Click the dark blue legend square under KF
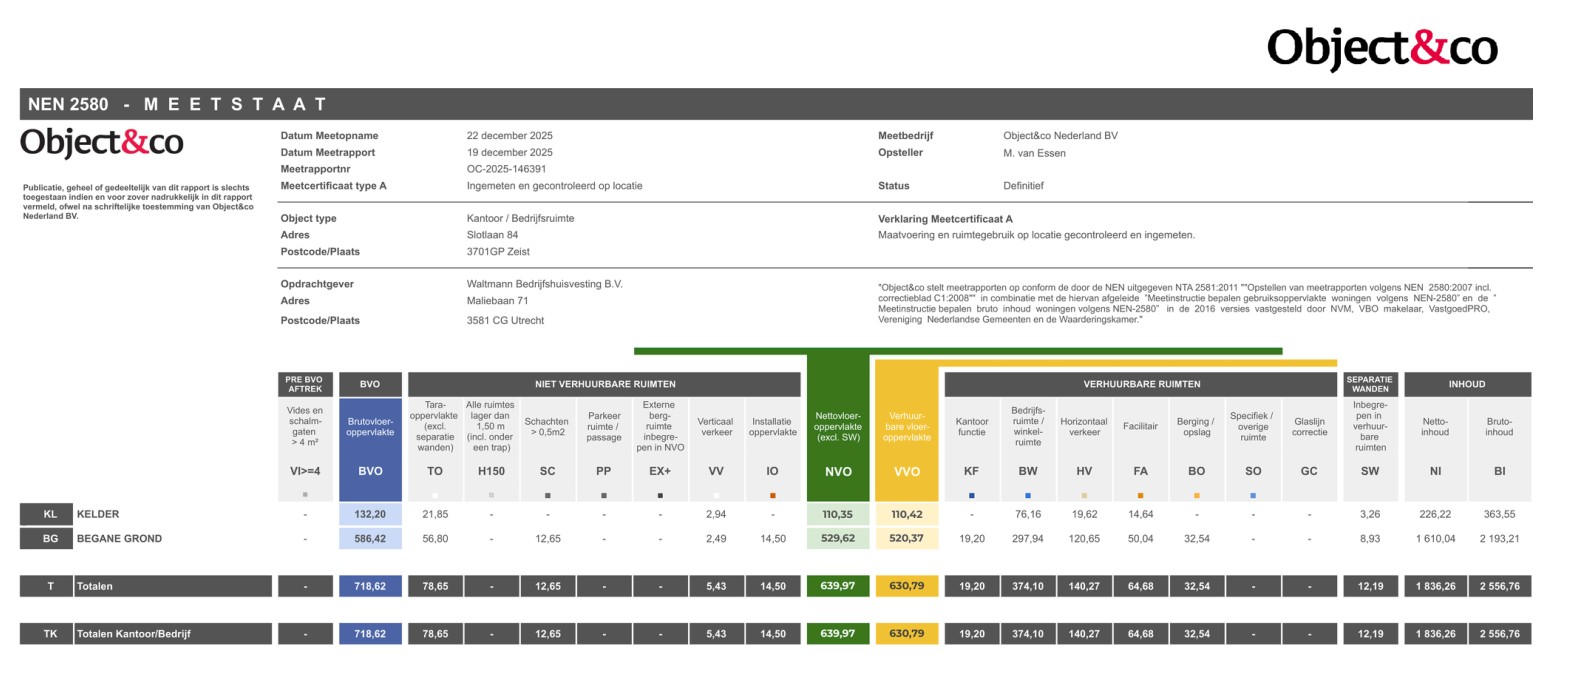The width and height of the screenshot is (1574, 692). coord(971,495)
